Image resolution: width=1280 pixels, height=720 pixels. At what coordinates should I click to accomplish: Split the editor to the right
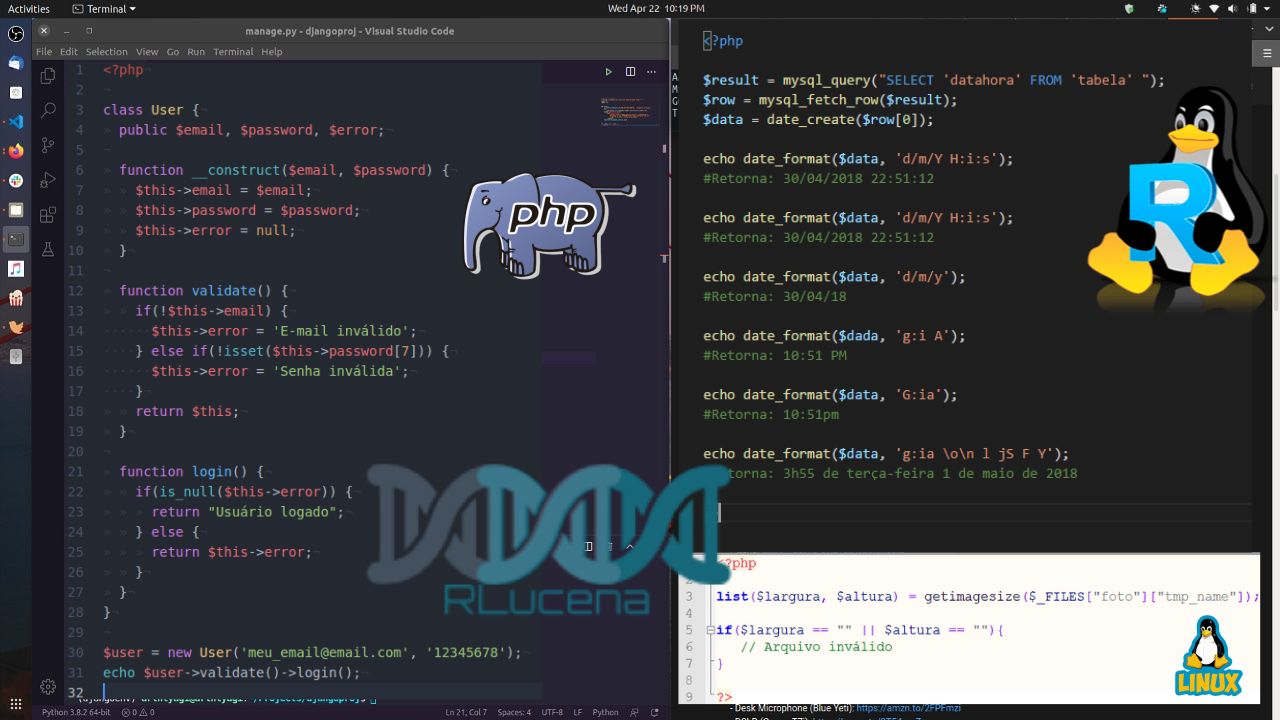[630, 72]
